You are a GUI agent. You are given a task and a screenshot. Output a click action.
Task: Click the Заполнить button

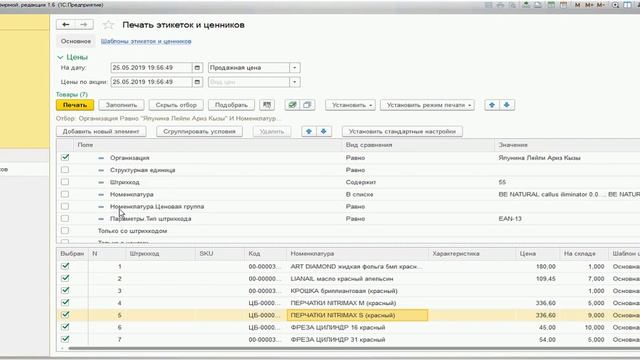point(121,105)
